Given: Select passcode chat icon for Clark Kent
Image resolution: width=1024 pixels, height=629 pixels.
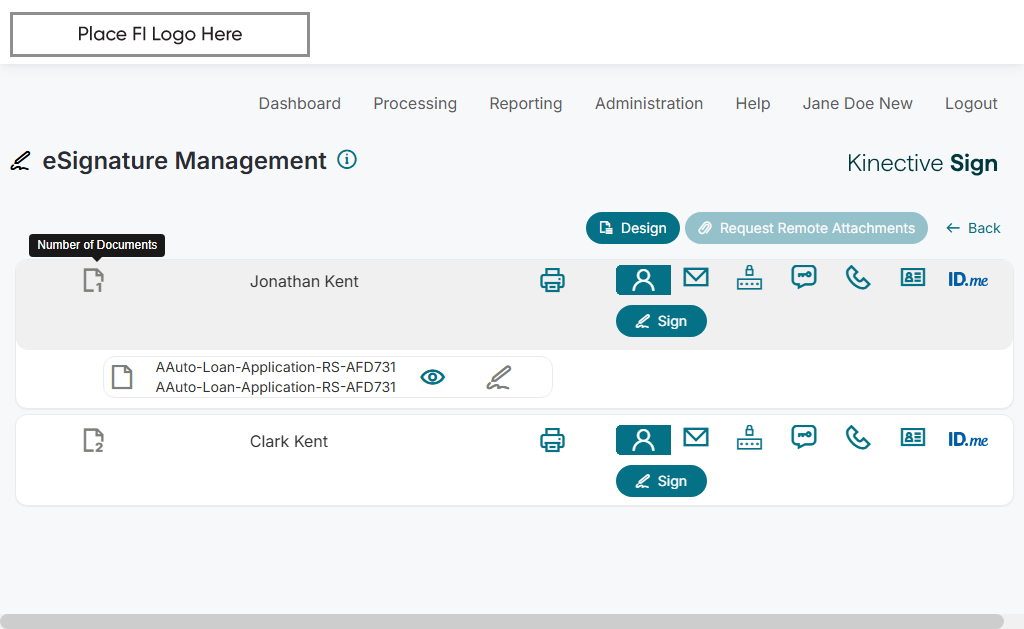Looking at the screenshot, I should point(804,438).
